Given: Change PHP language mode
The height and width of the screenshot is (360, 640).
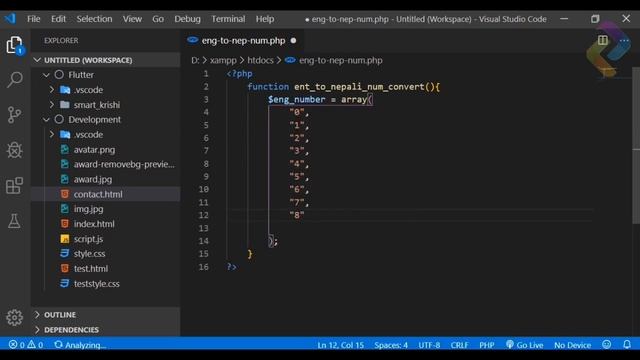Looking at the screenshot, I should point(487,345).
